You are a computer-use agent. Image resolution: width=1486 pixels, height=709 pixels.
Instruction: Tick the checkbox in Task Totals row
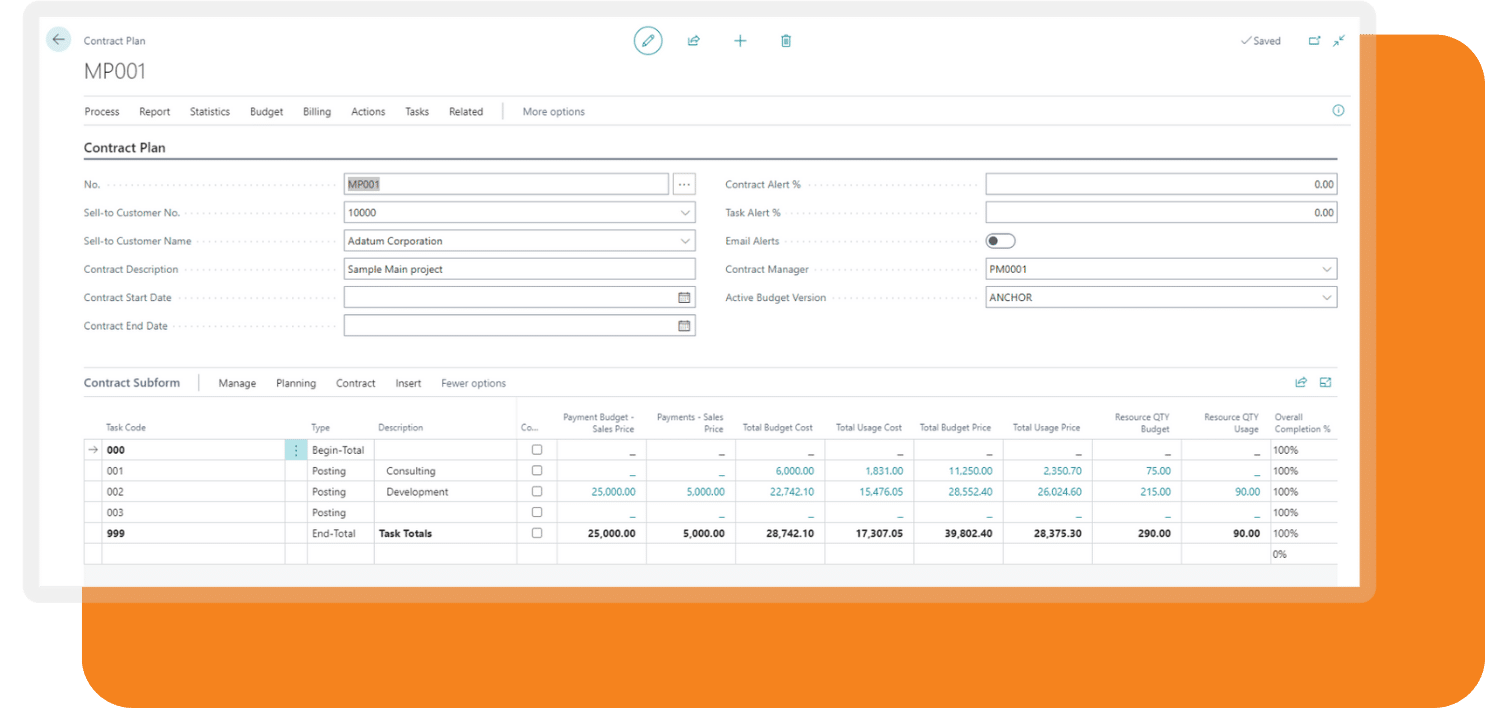(x=537, y=533)
